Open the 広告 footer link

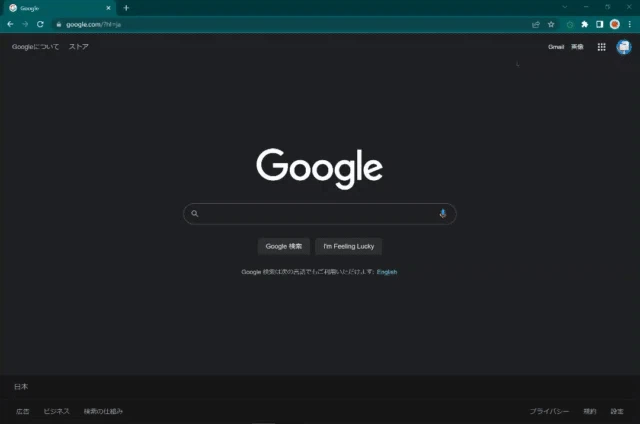(22, 411)
